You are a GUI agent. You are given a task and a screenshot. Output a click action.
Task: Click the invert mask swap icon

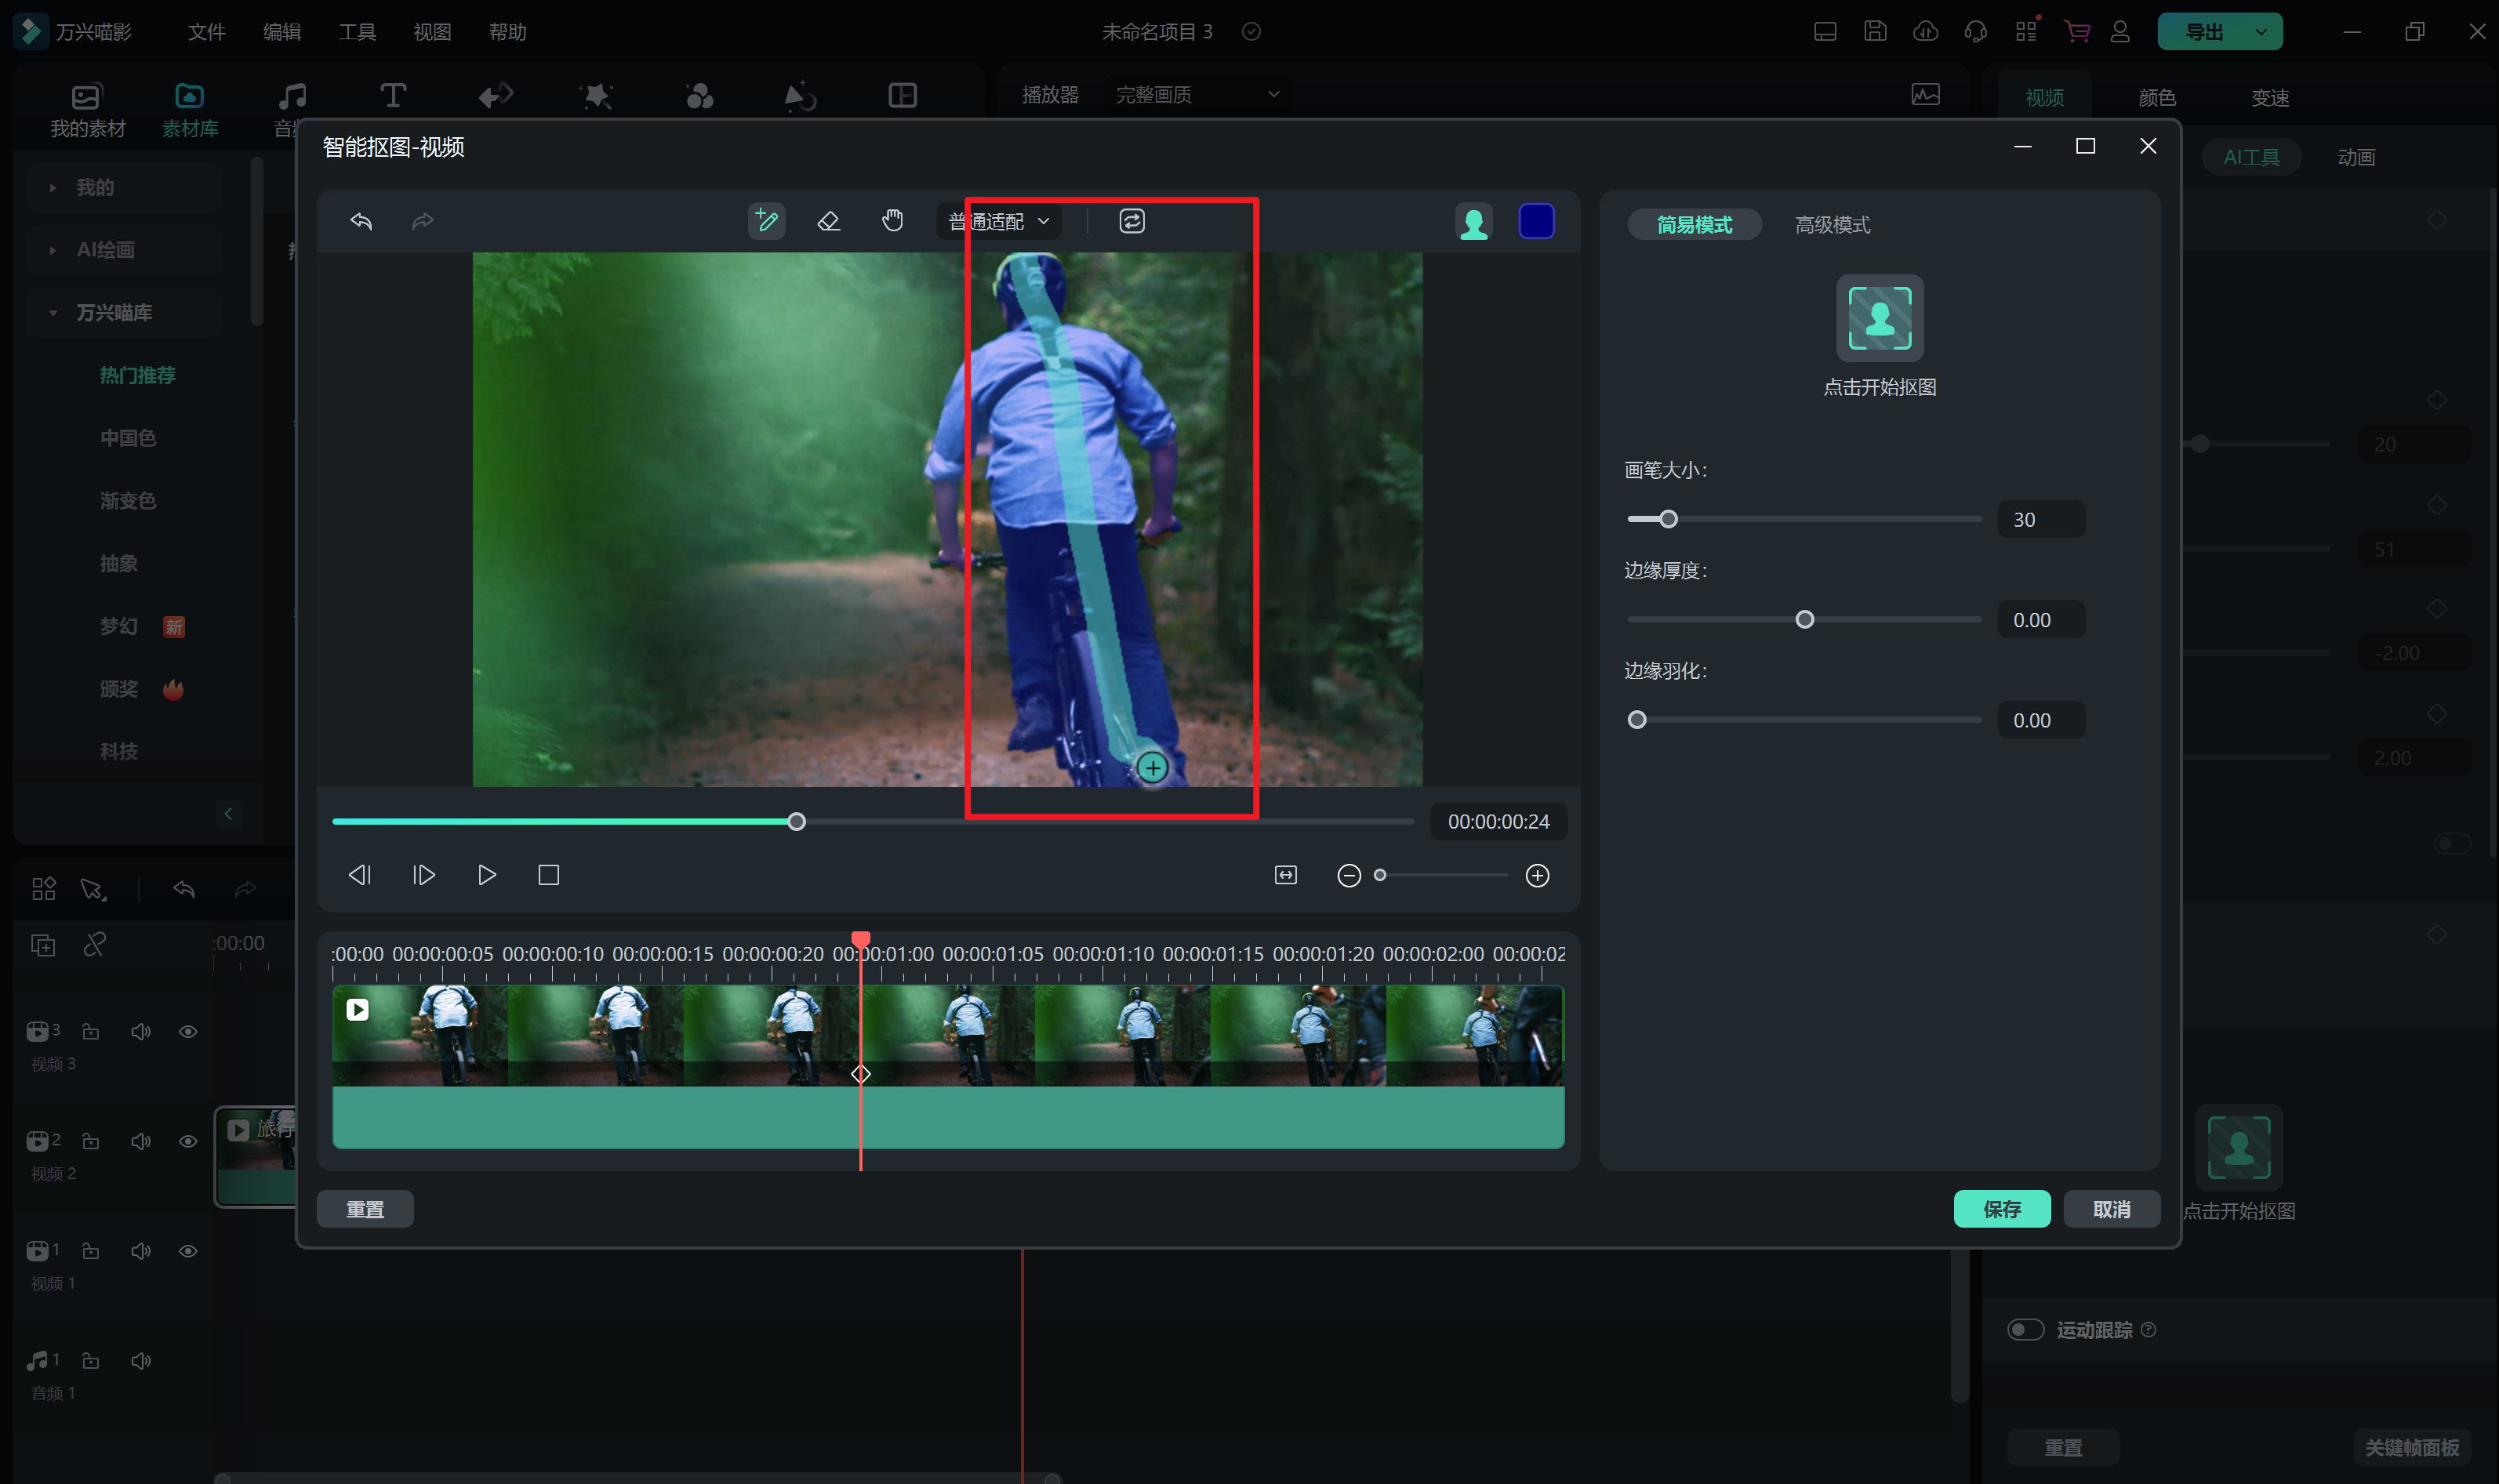[x=1131, y=221]
